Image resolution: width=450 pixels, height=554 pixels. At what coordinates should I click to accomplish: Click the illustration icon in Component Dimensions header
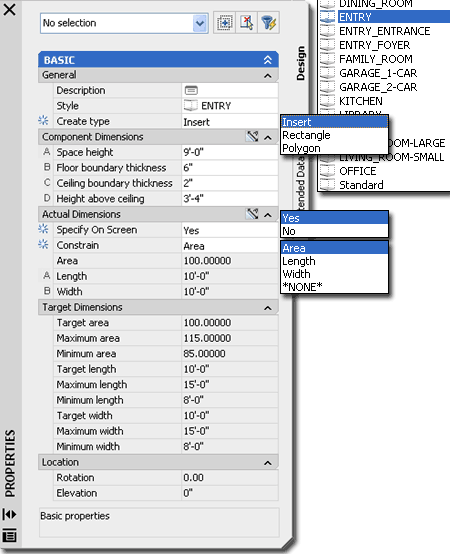click(x=252, y=137)
